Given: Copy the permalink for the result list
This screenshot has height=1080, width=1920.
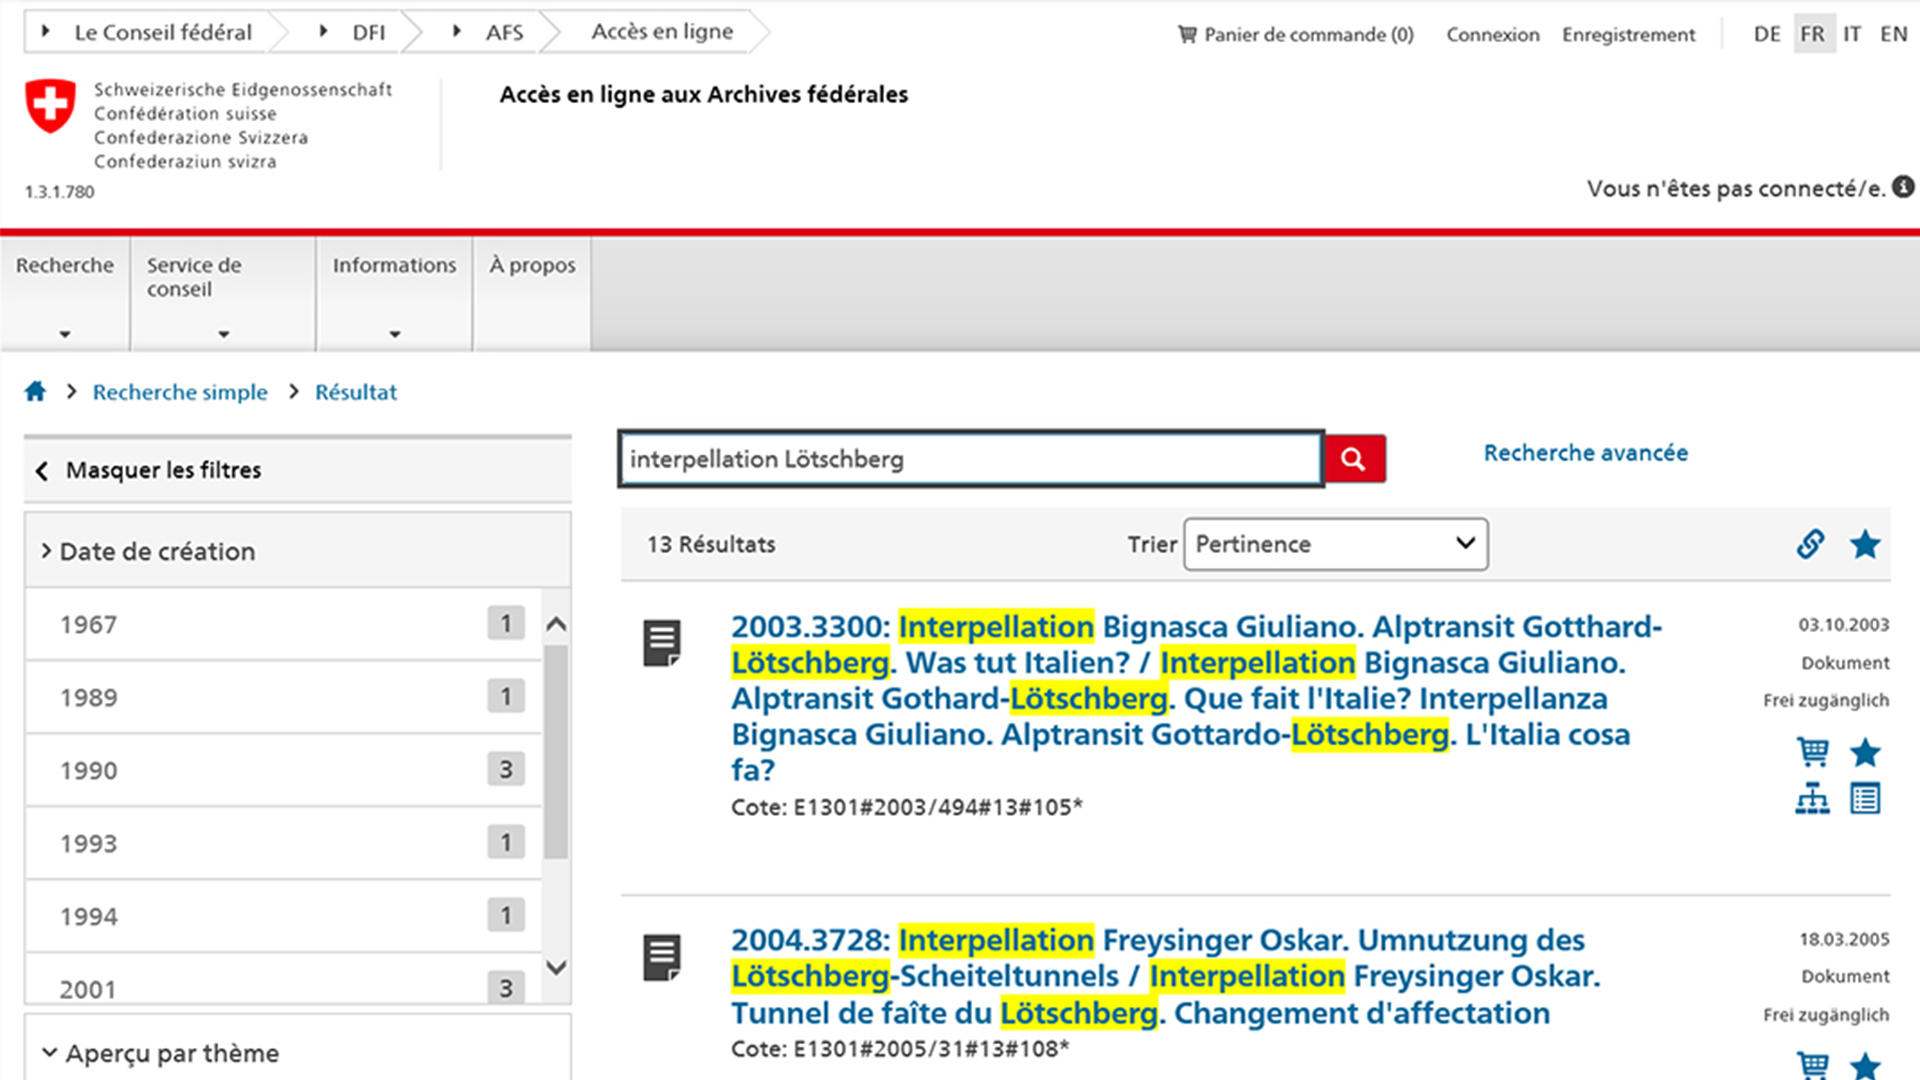Looking at the screenshot, I should pos(1809,544).
